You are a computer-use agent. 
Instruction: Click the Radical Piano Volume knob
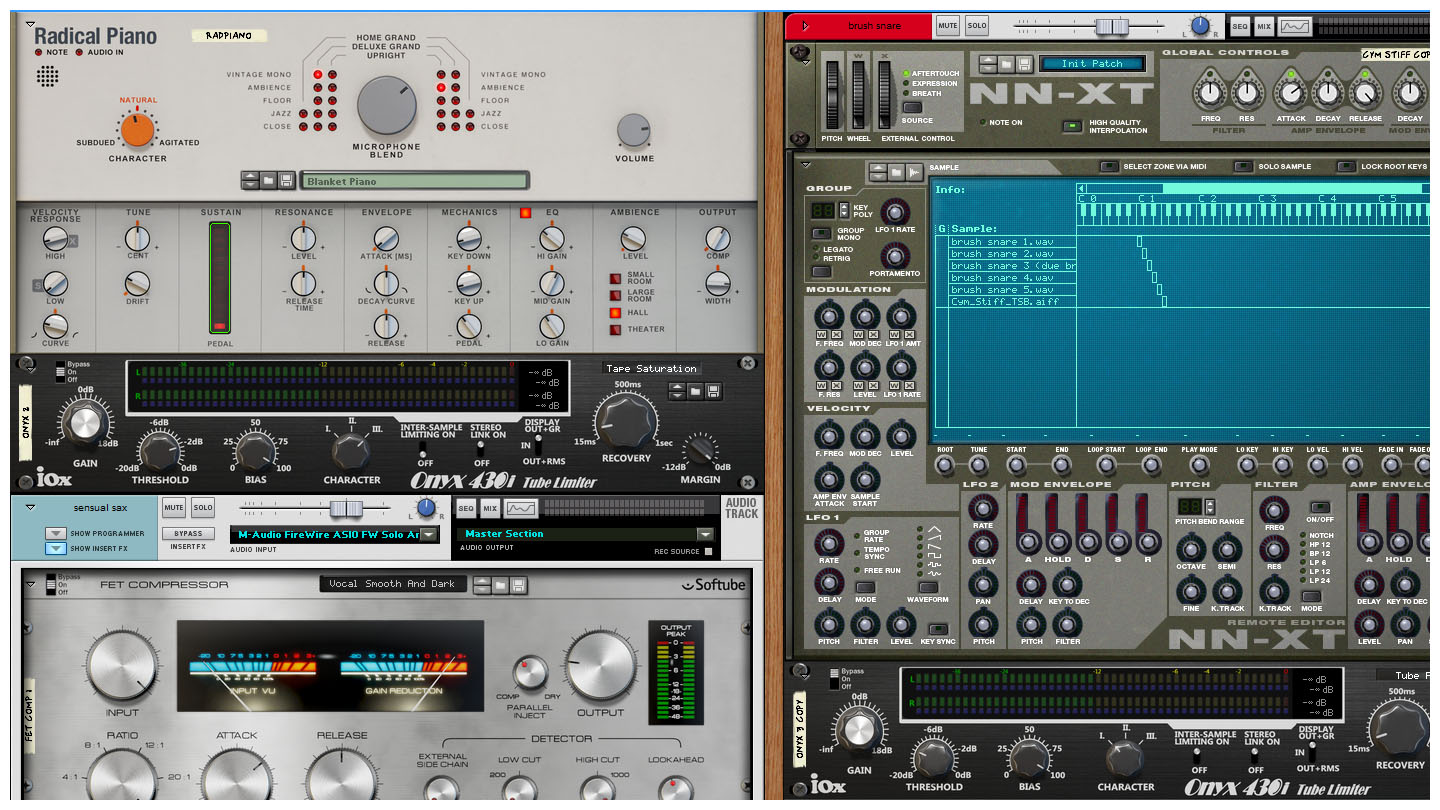click(x=634, y=132)
